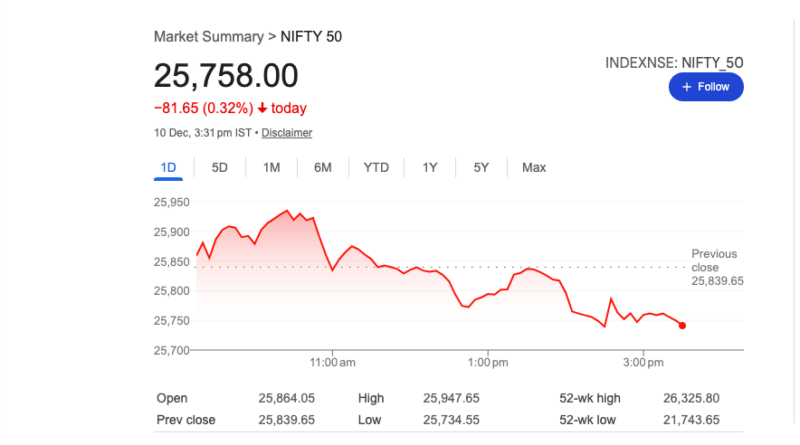Image resolution: width=800 pixels, height=445 pixels.
Task: Switch the chart to 6M
Action: tap(322, 167)
